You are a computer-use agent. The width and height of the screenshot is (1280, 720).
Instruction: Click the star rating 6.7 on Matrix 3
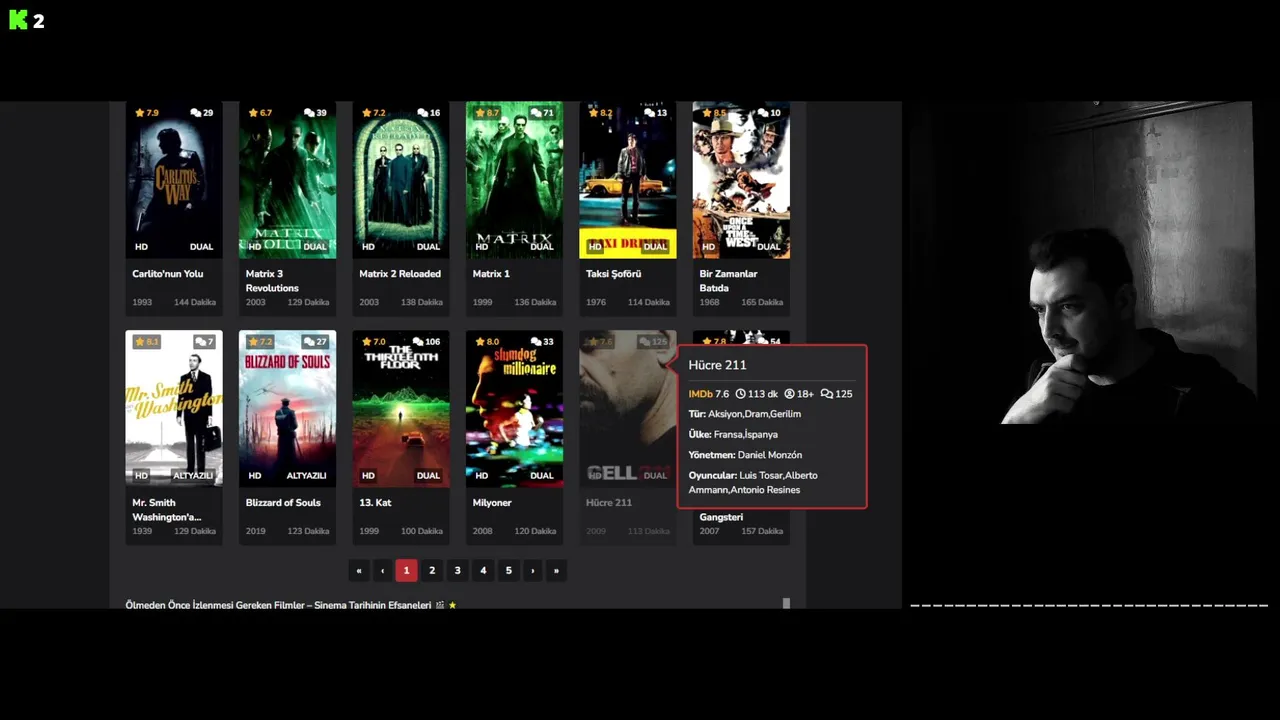[x=260, y=113]
